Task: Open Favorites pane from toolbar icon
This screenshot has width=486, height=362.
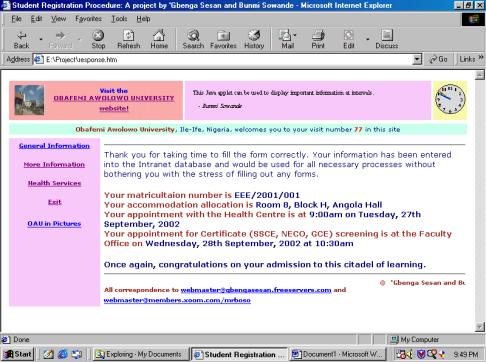Action: [x=223, y=39]
